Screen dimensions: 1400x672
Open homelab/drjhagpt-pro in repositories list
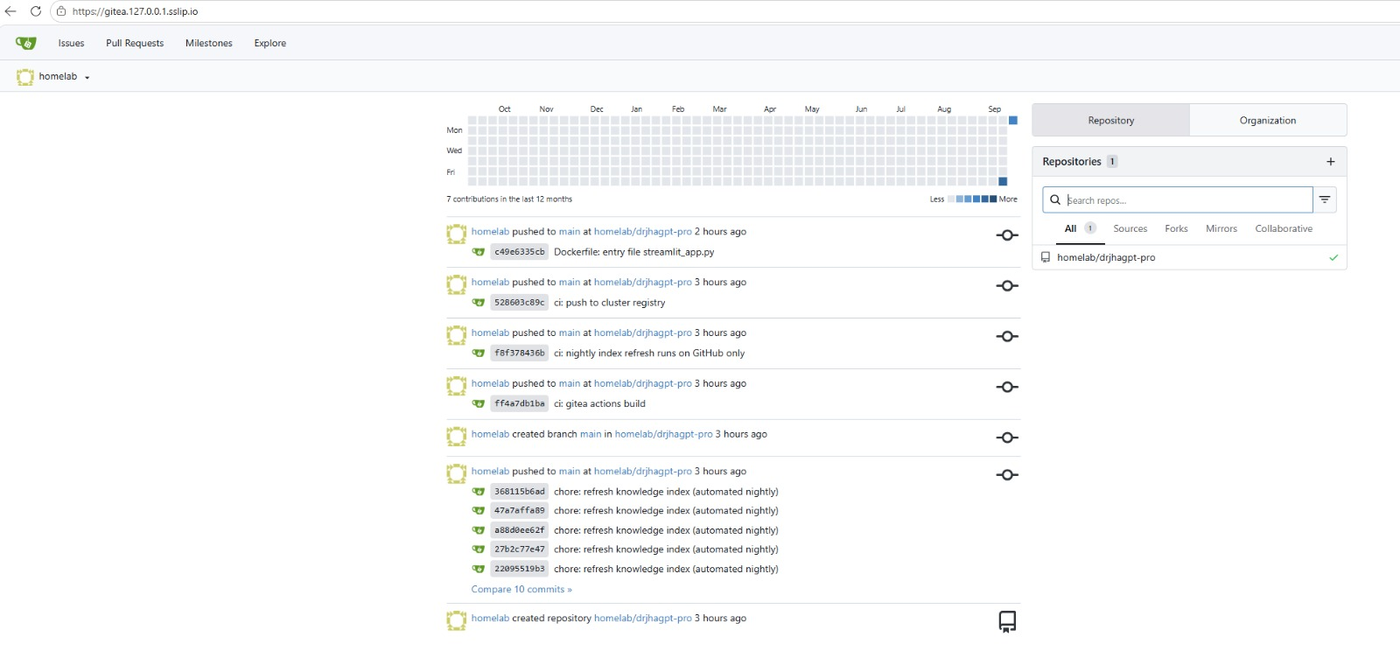[x=1106, y=258]
